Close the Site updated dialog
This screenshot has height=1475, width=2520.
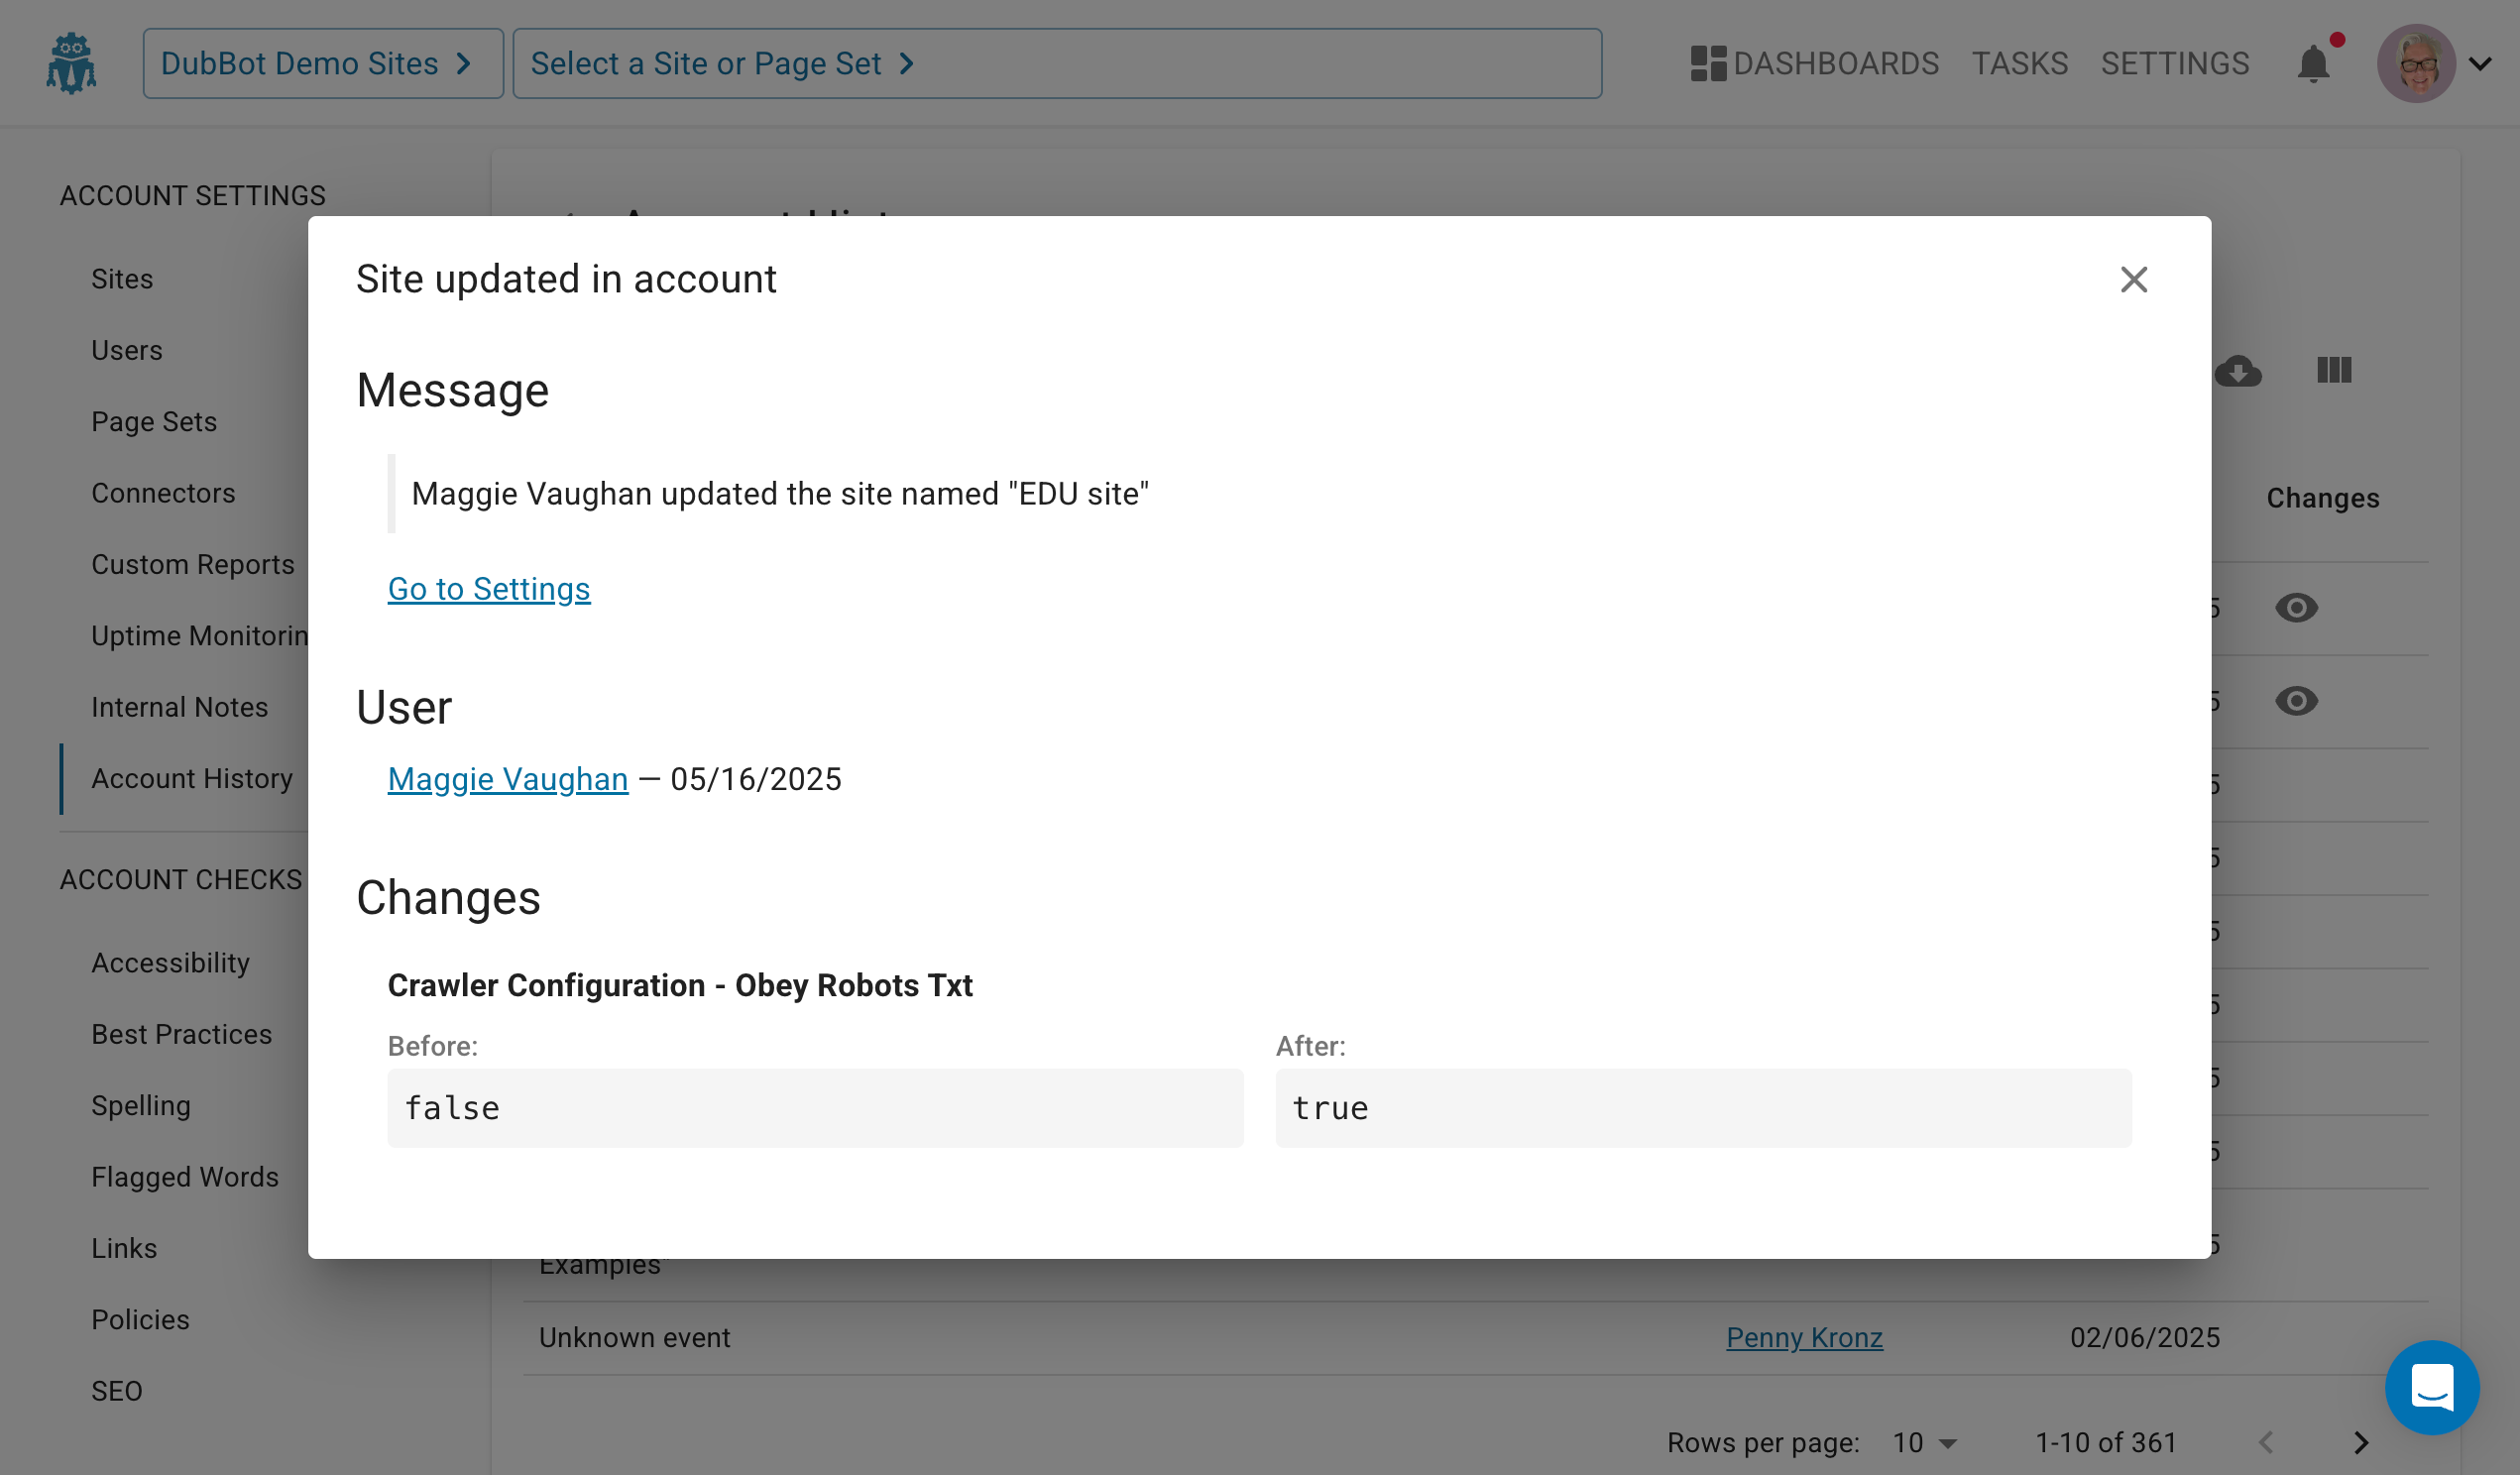(x=2133, y=280)
